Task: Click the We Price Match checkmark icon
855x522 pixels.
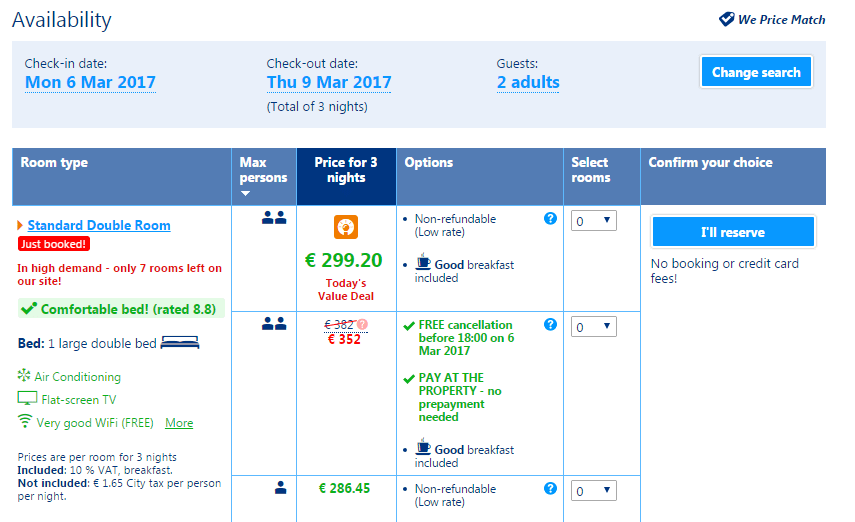Action: point(727,19)
